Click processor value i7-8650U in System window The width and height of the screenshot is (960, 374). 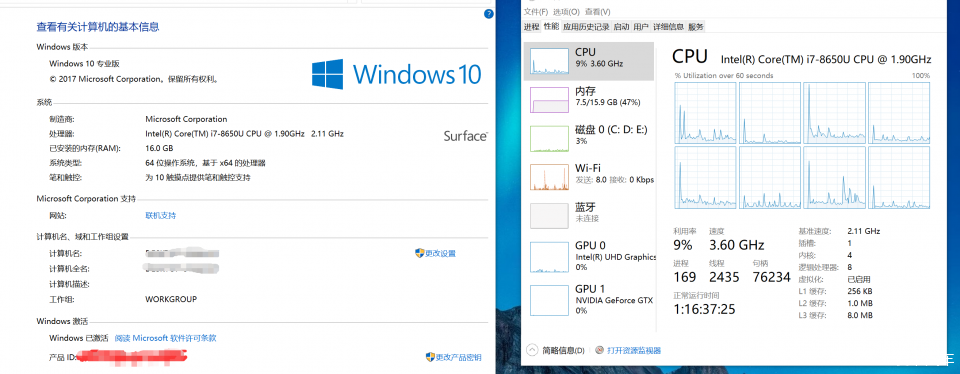pos(244,133)
